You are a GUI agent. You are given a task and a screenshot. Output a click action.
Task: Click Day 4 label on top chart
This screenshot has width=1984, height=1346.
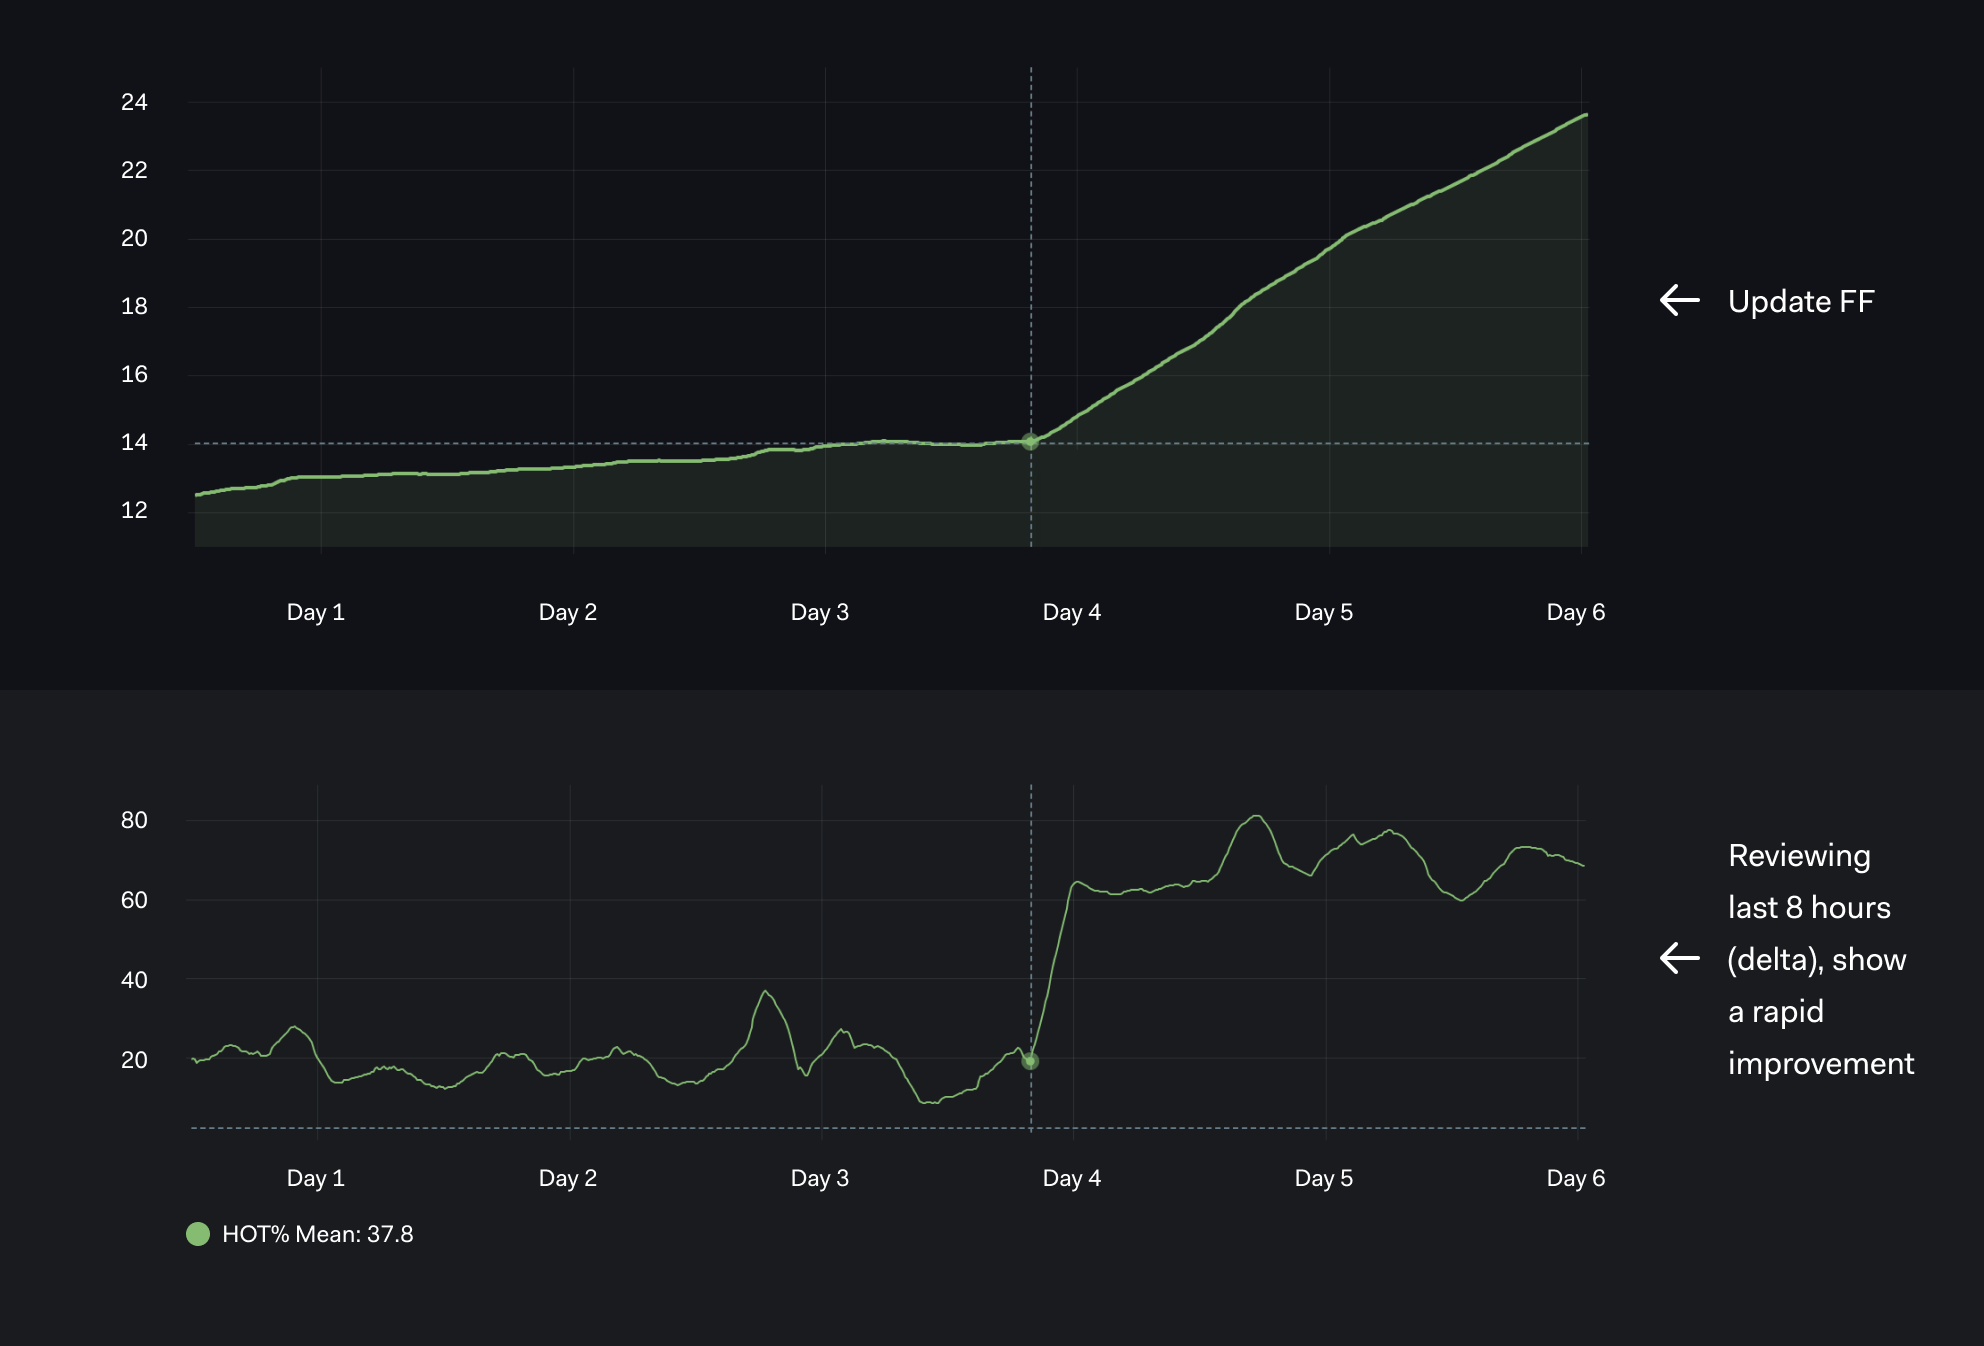(x=1071, y=612)
